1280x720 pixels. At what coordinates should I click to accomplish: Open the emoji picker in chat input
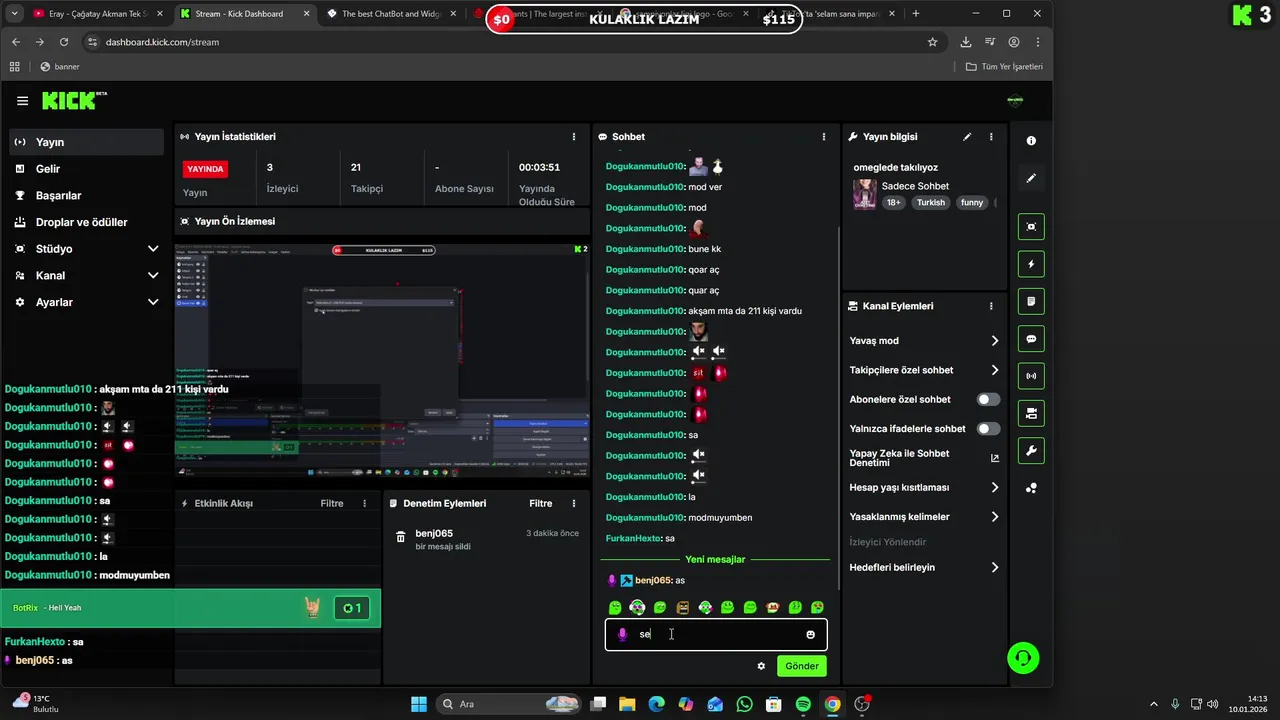click(810, 635)
